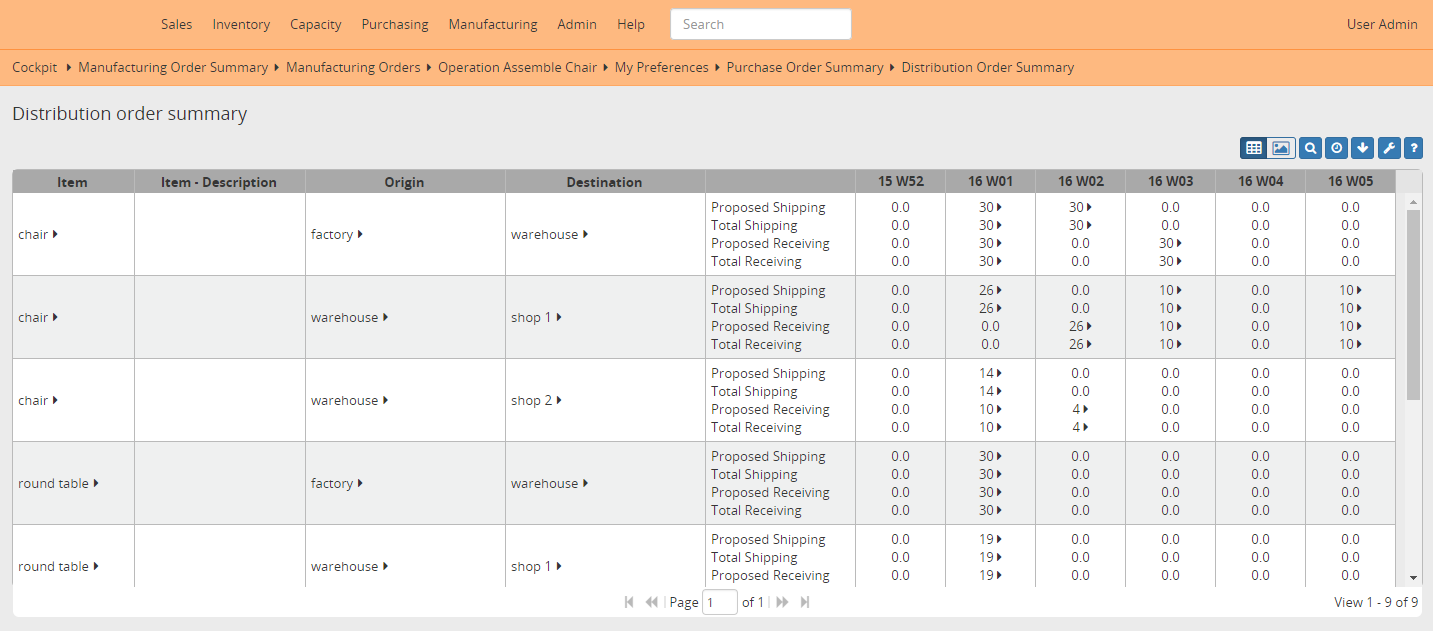Viewport: 1433px width, 631px height.
Task: Open time bucket settings via clock icon
Action: (x=1336, y=147)
